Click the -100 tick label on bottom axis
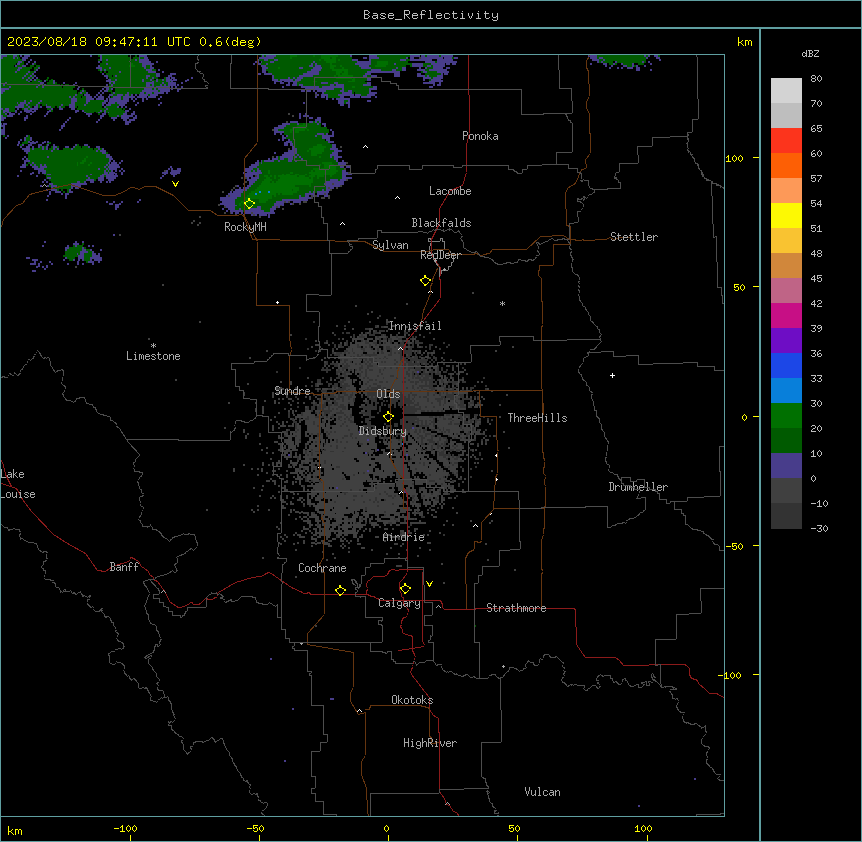Image resolution: width=862 pixels, height=842 pixels. [x=125, y=828]
